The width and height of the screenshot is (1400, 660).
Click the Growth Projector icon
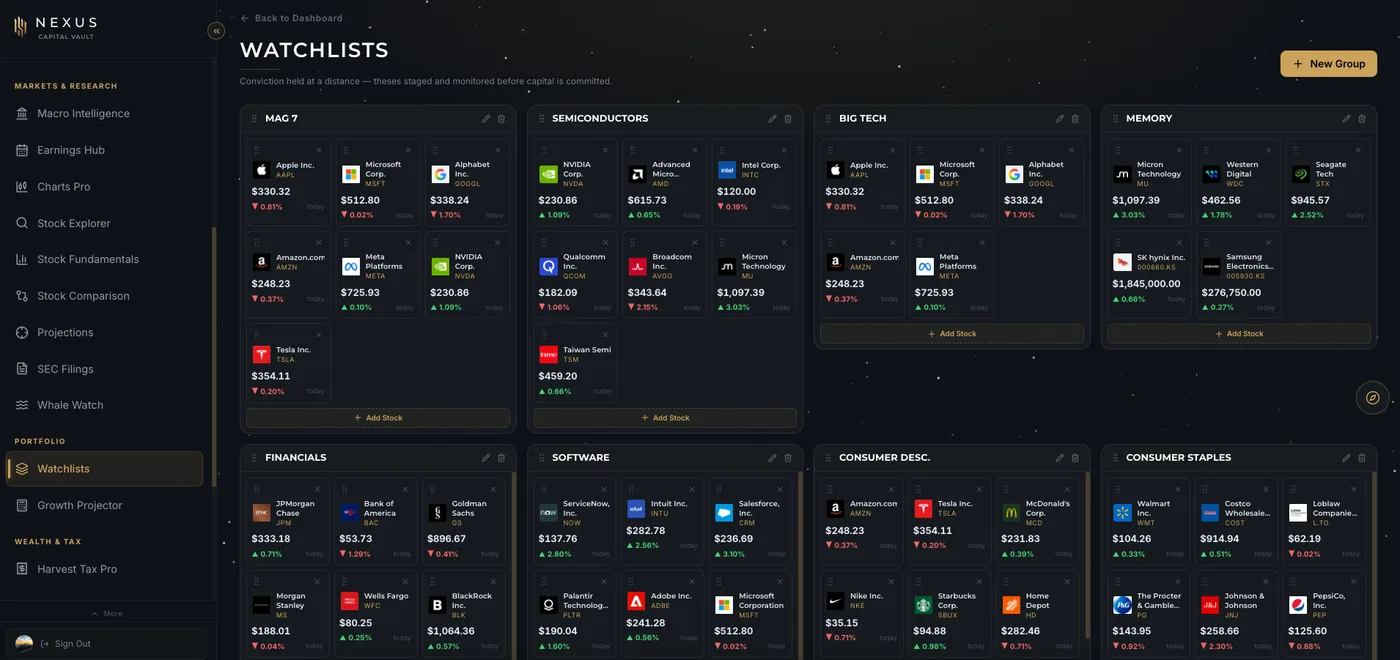point(22,506)
